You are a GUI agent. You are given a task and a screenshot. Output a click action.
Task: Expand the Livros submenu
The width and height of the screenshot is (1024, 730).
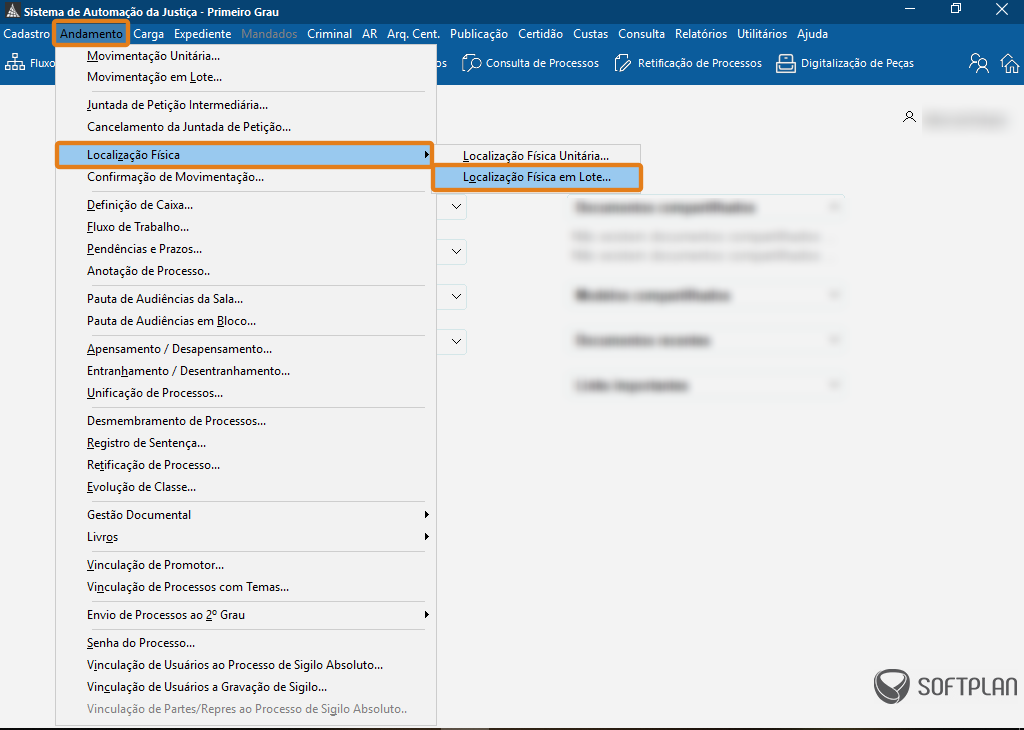[244, 537]
